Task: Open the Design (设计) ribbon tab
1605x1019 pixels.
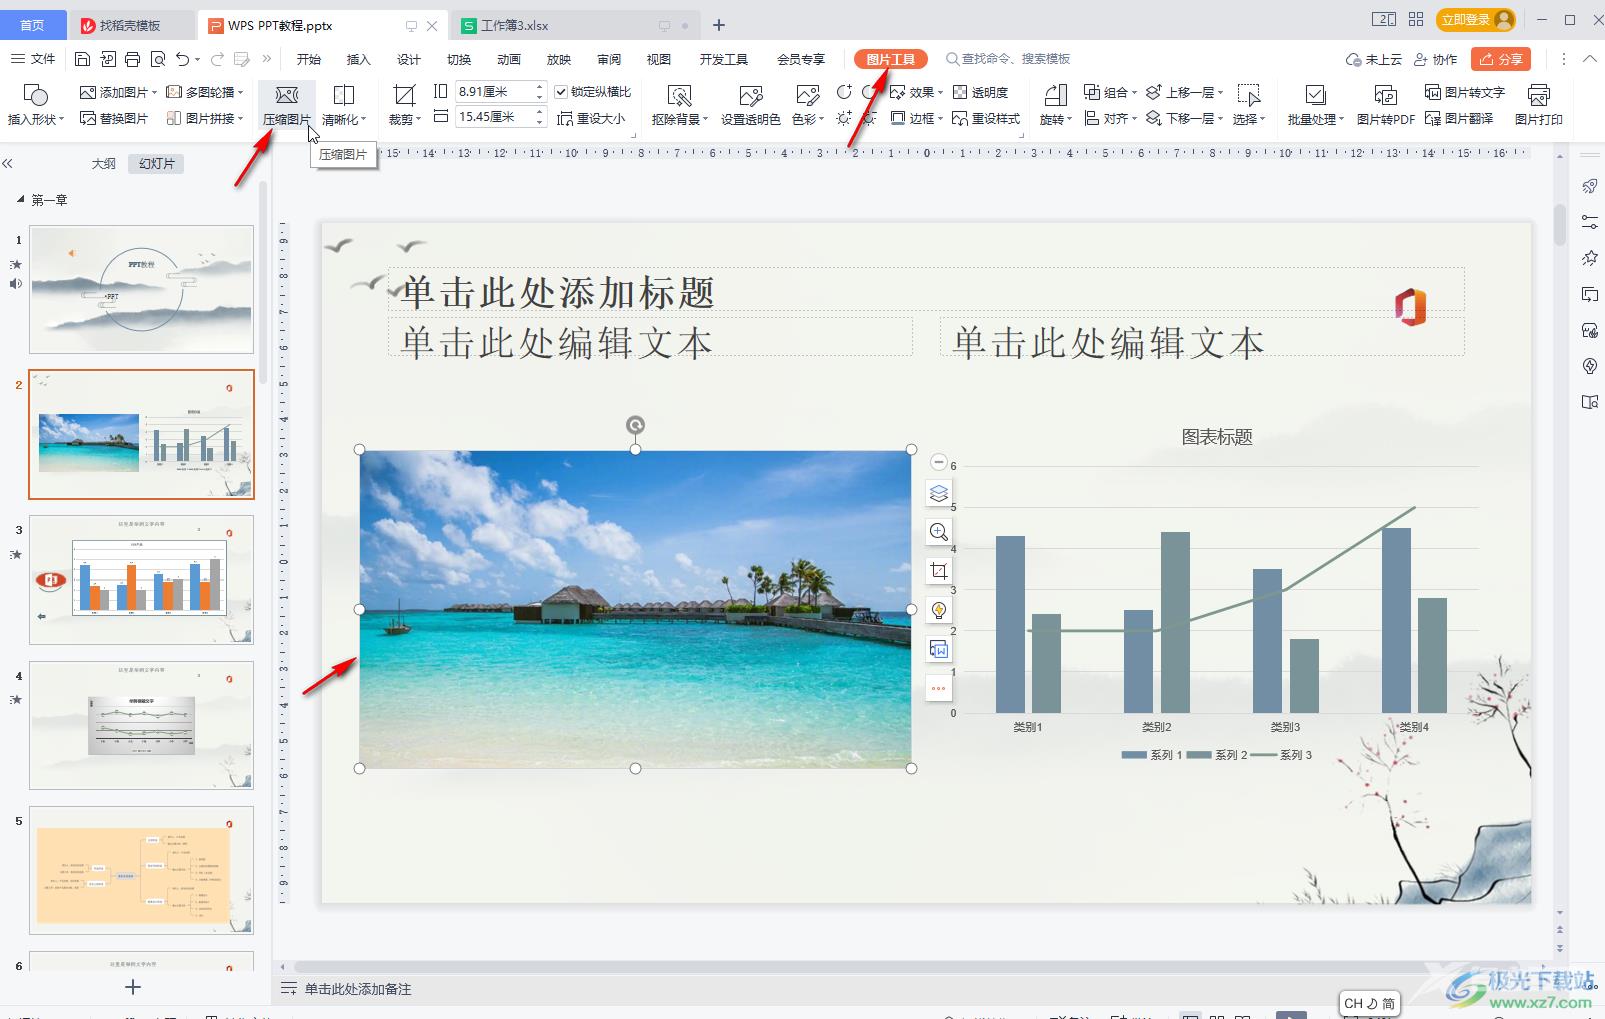Action: click(x=409, y=59)
